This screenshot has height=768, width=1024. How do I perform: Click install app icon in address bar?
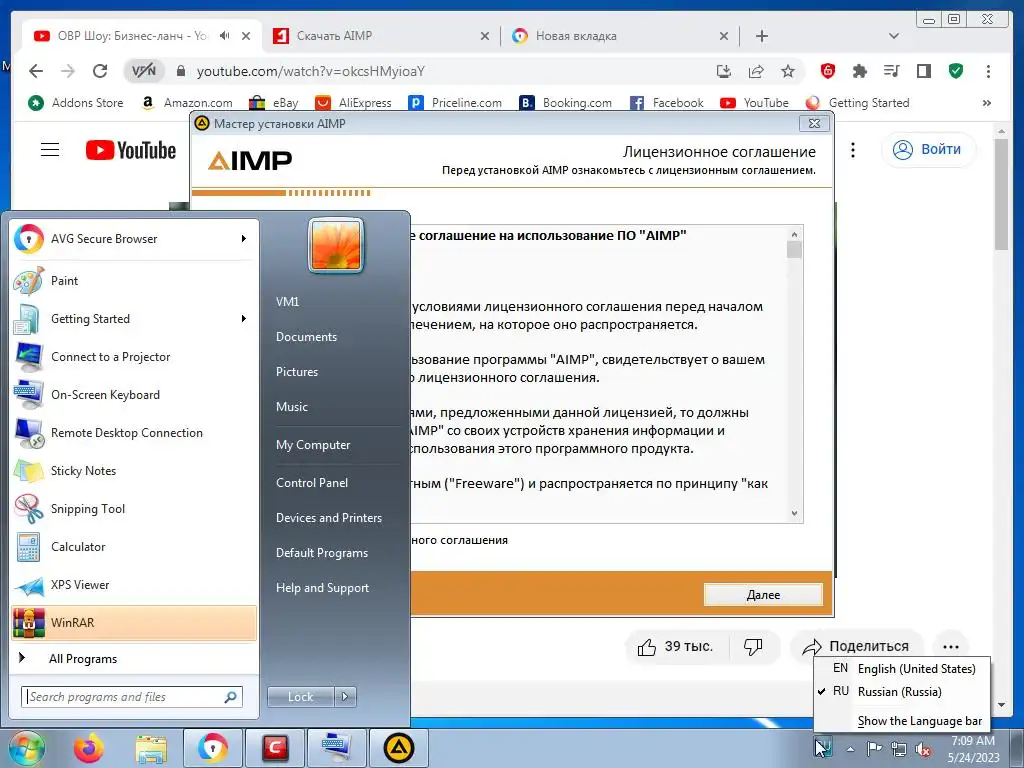coord(724,71)
